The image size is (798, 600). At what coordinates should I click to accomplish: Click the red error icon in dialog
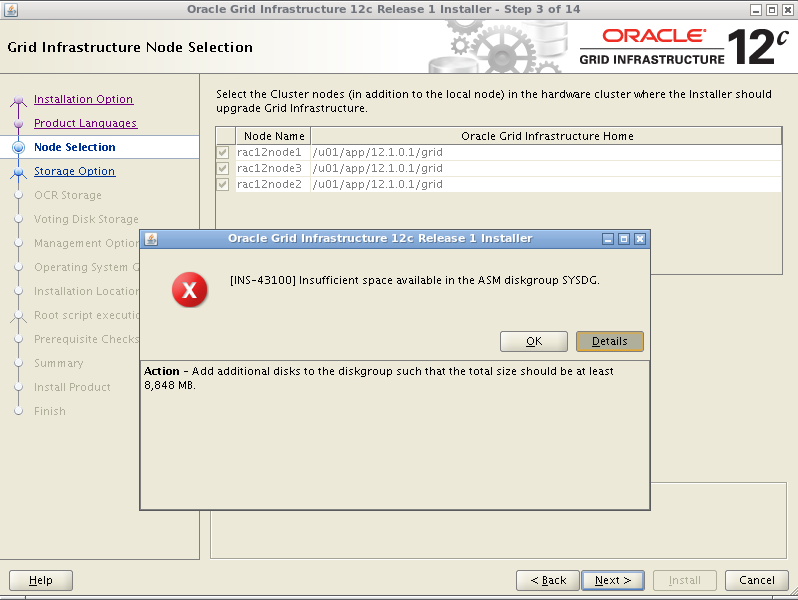(189, 290)
